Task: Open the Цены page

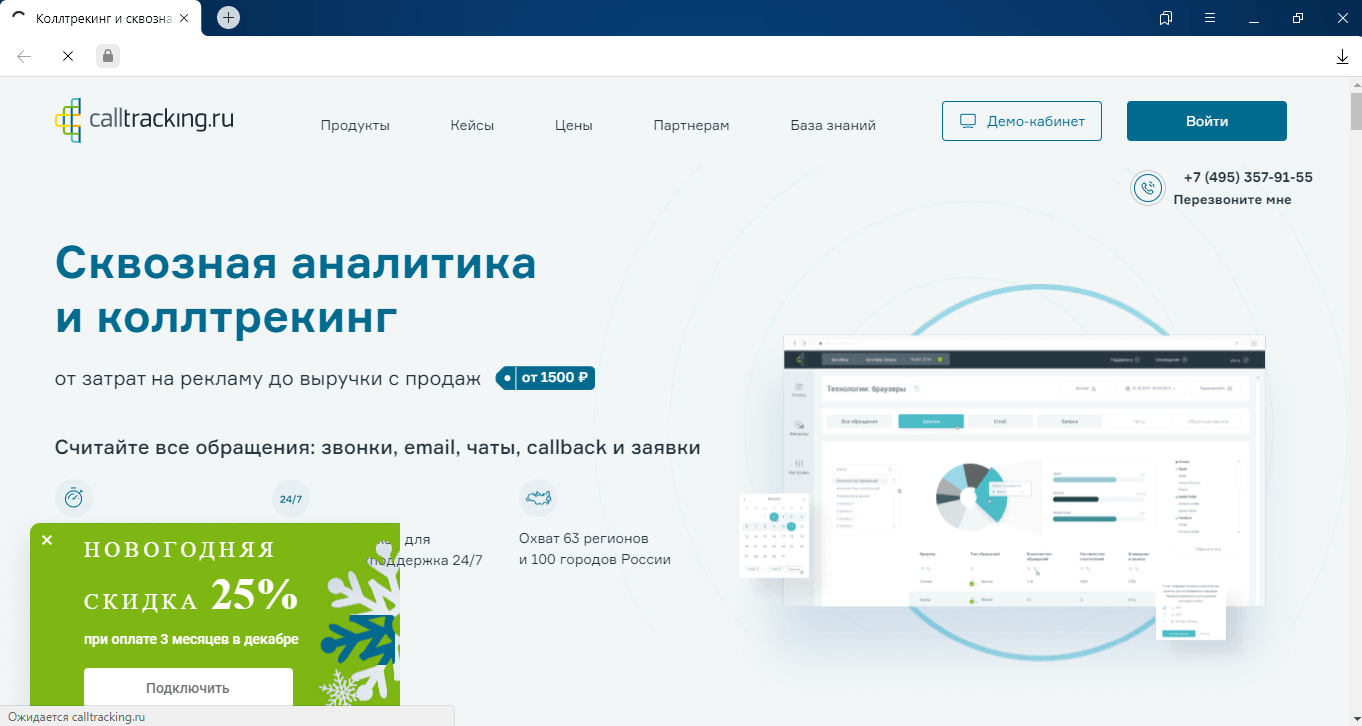Action: (574, 125)
